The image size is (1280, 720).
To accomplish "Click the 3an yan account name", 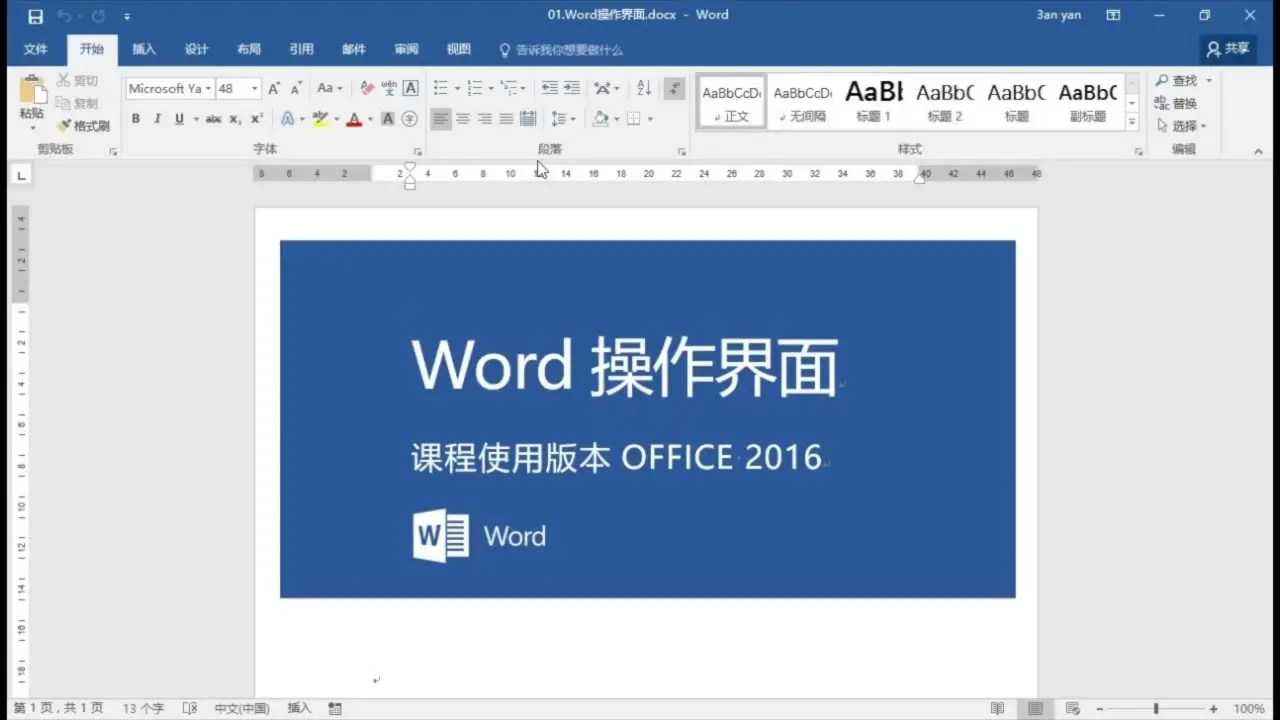I will [x=1059, y=15].
